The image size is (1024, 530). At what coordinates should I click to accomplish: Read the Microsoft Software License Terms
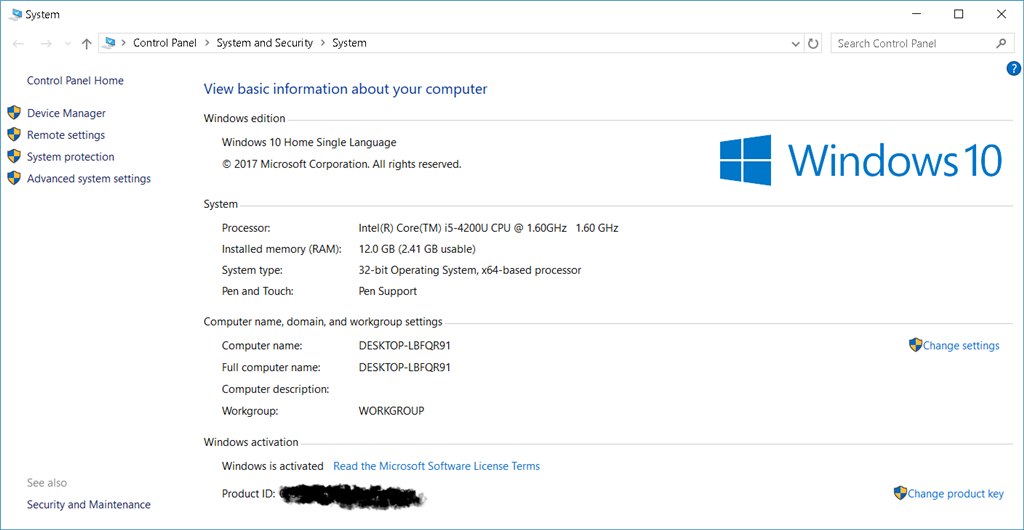pyautogui.click(x=436, y=466)
